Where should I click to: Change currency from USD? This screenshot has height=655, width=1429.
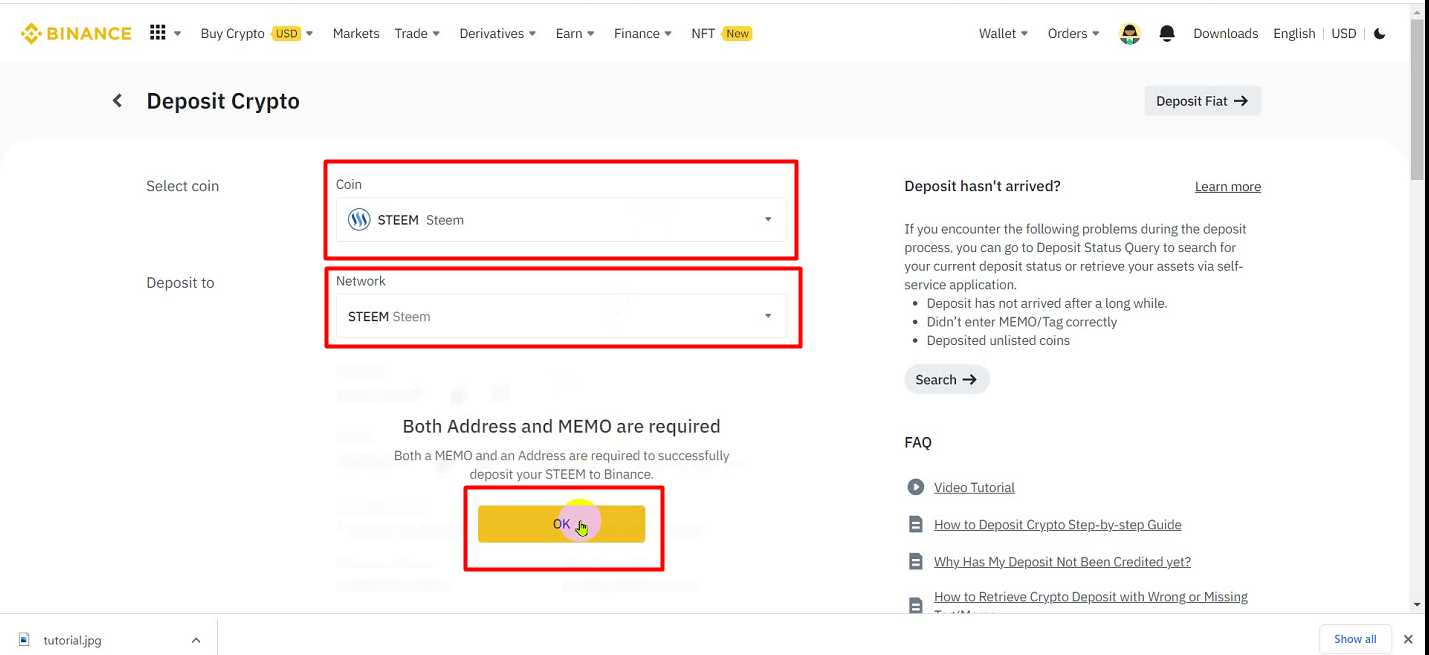(x=1344, y=33)
